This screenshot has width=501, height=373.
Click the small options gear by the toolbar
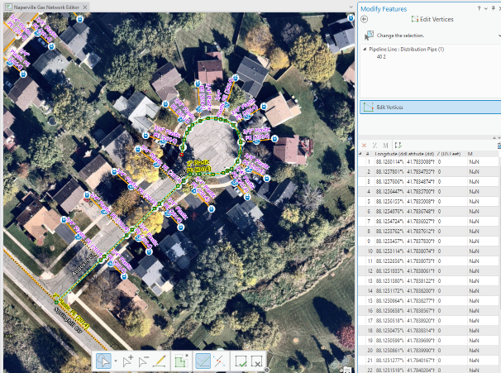[267, 370]
